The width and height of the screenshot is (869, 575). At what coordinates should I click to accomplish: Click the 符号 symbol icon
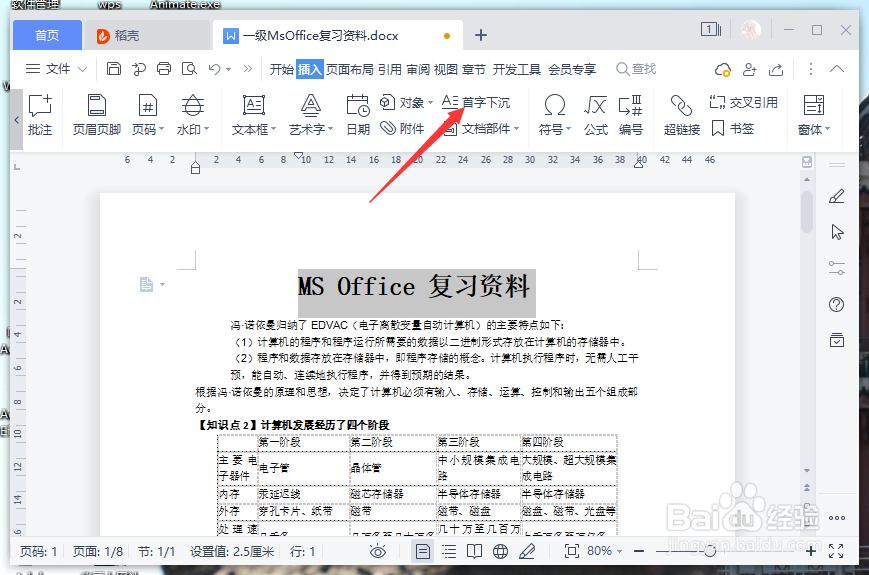click(x=554, y=105)
